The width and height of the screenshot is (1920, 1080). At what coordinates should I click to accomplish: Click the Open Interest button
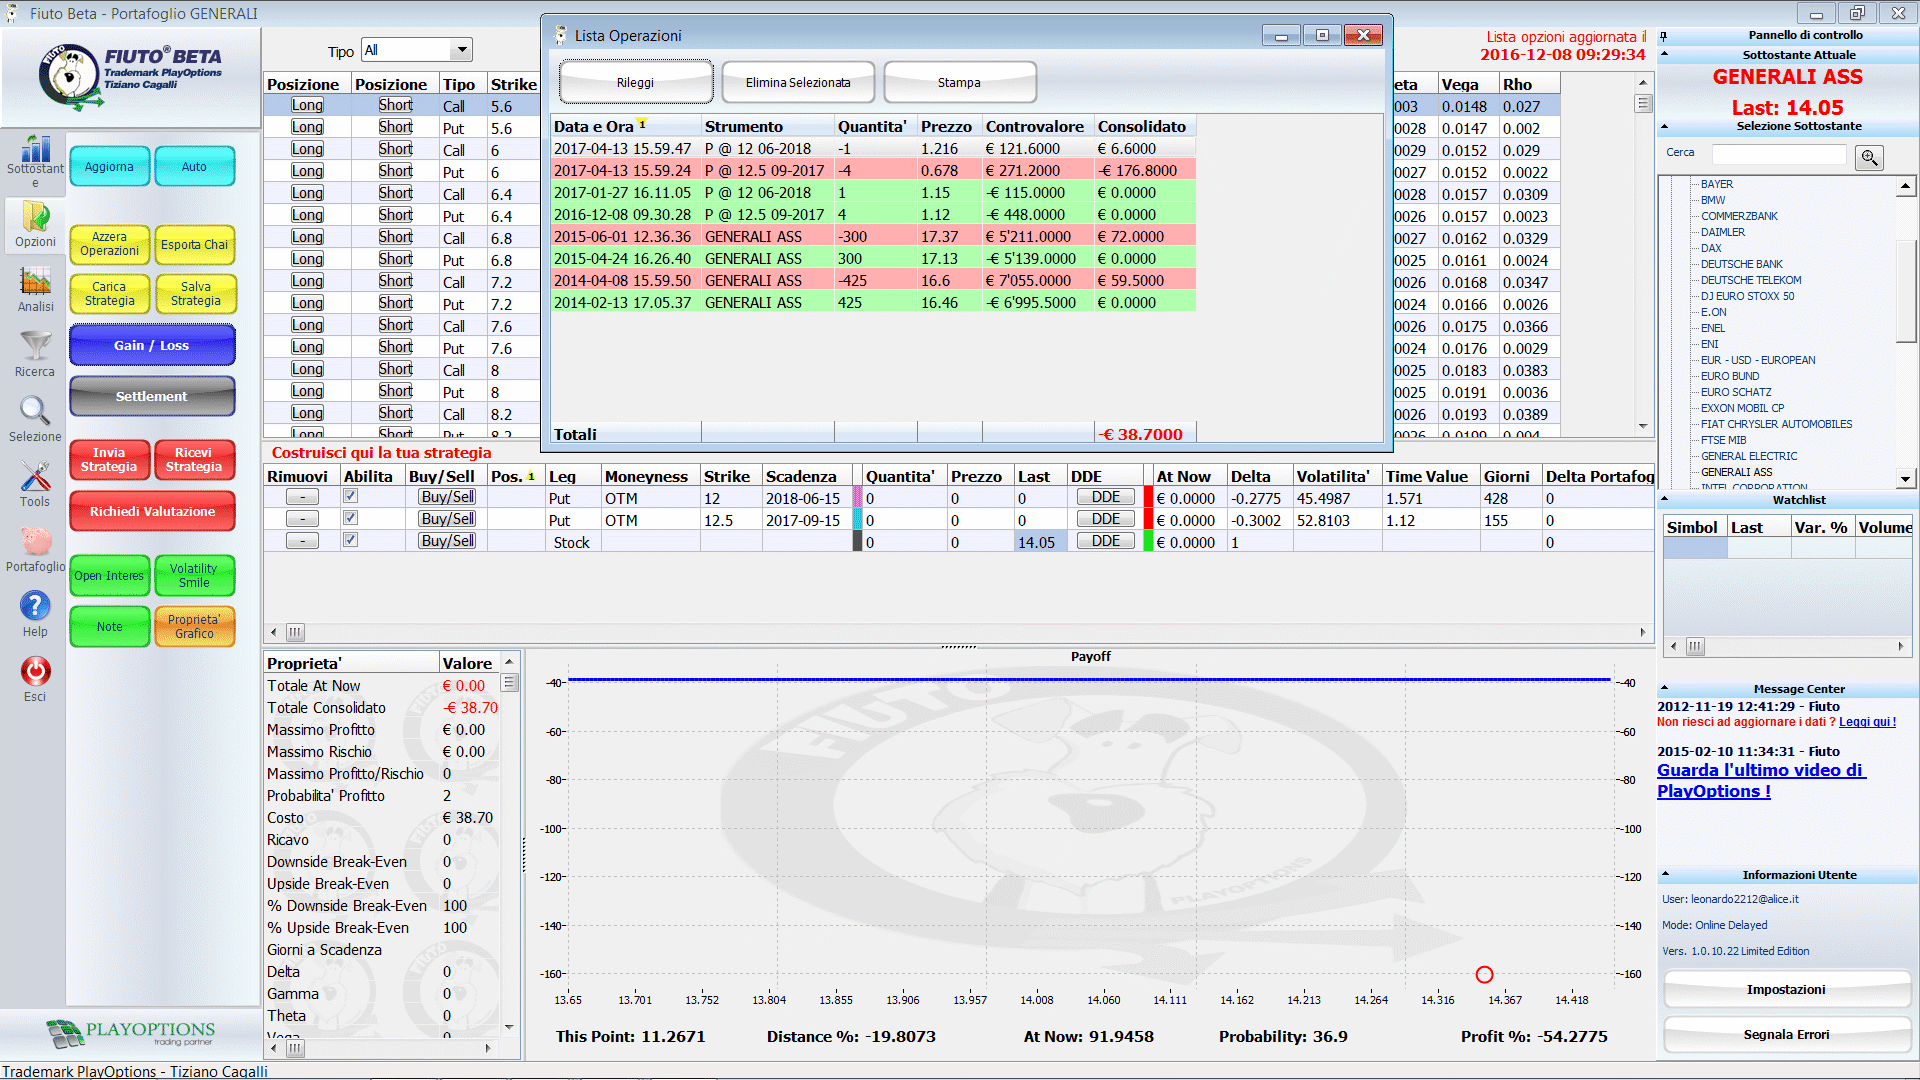[x=109, y=575]
